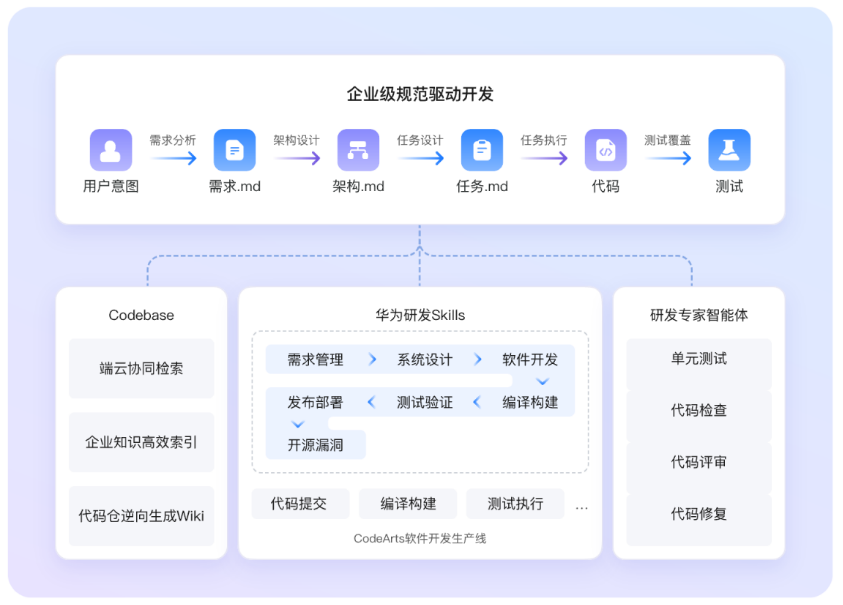Click the 用户意图 user icon
Screen dimensions: 843x605
click(111, 150)
